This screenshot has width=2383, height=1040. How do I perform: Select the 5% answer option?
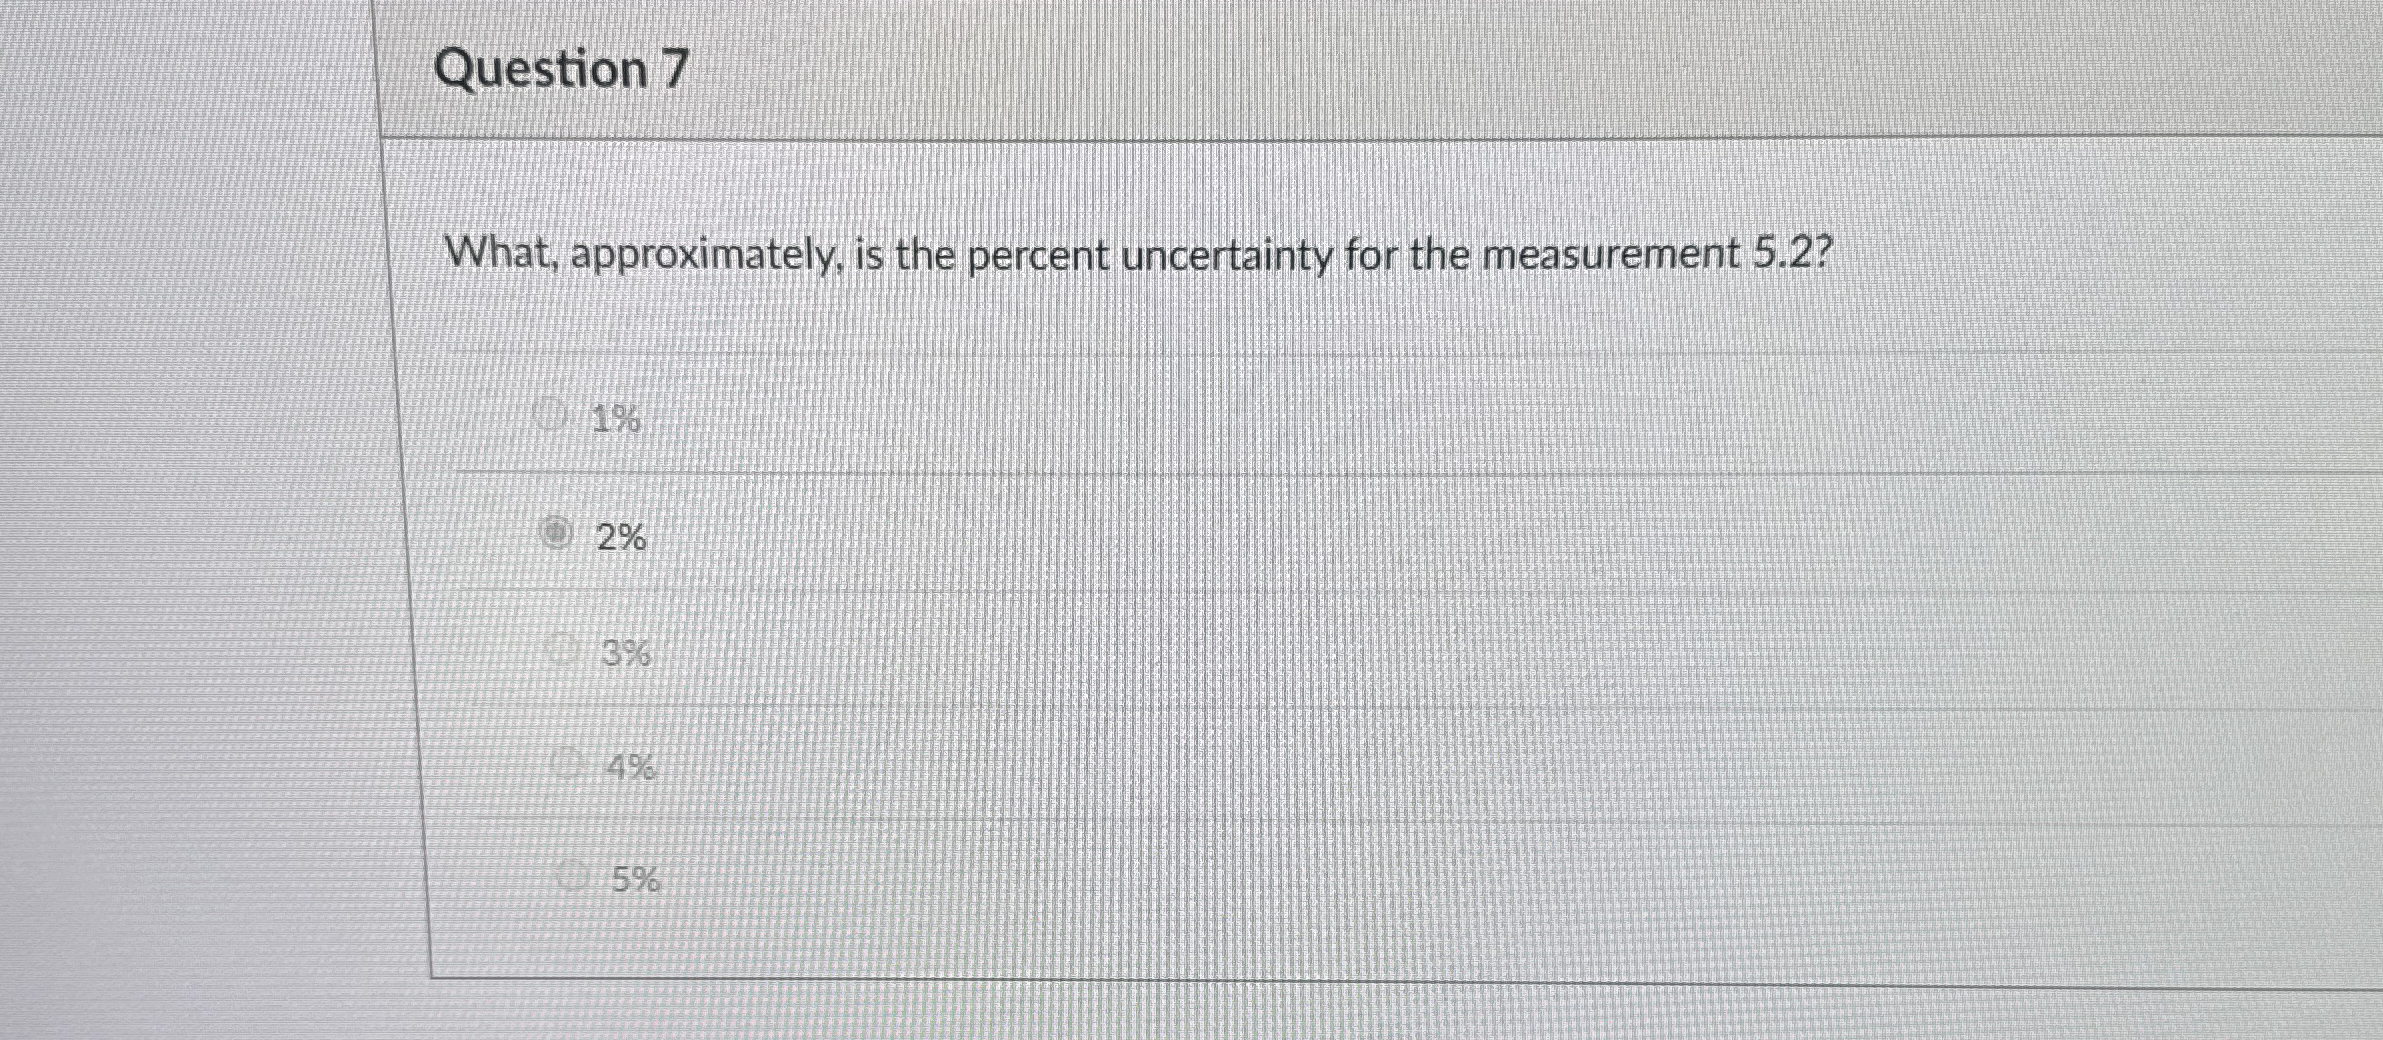click(x=573, y=877)
